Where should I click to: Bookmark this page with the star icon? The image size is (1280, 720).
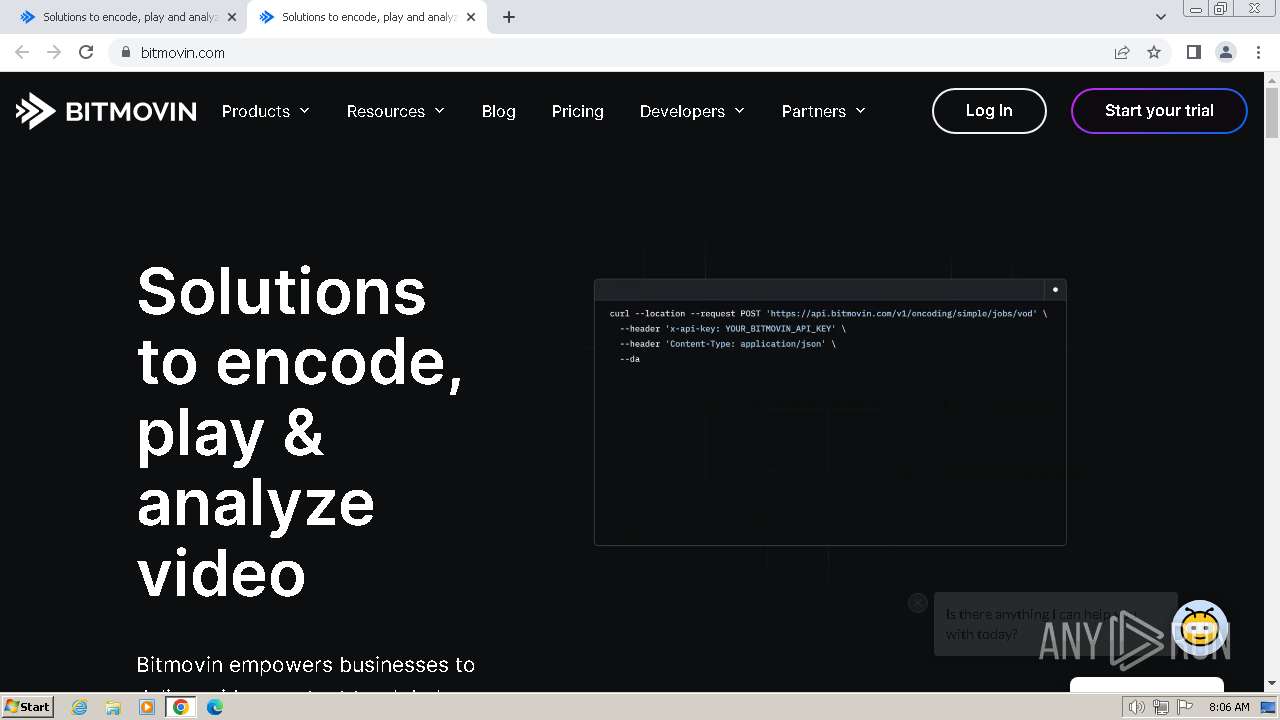pyautogui.click(x=1154, y=52)
